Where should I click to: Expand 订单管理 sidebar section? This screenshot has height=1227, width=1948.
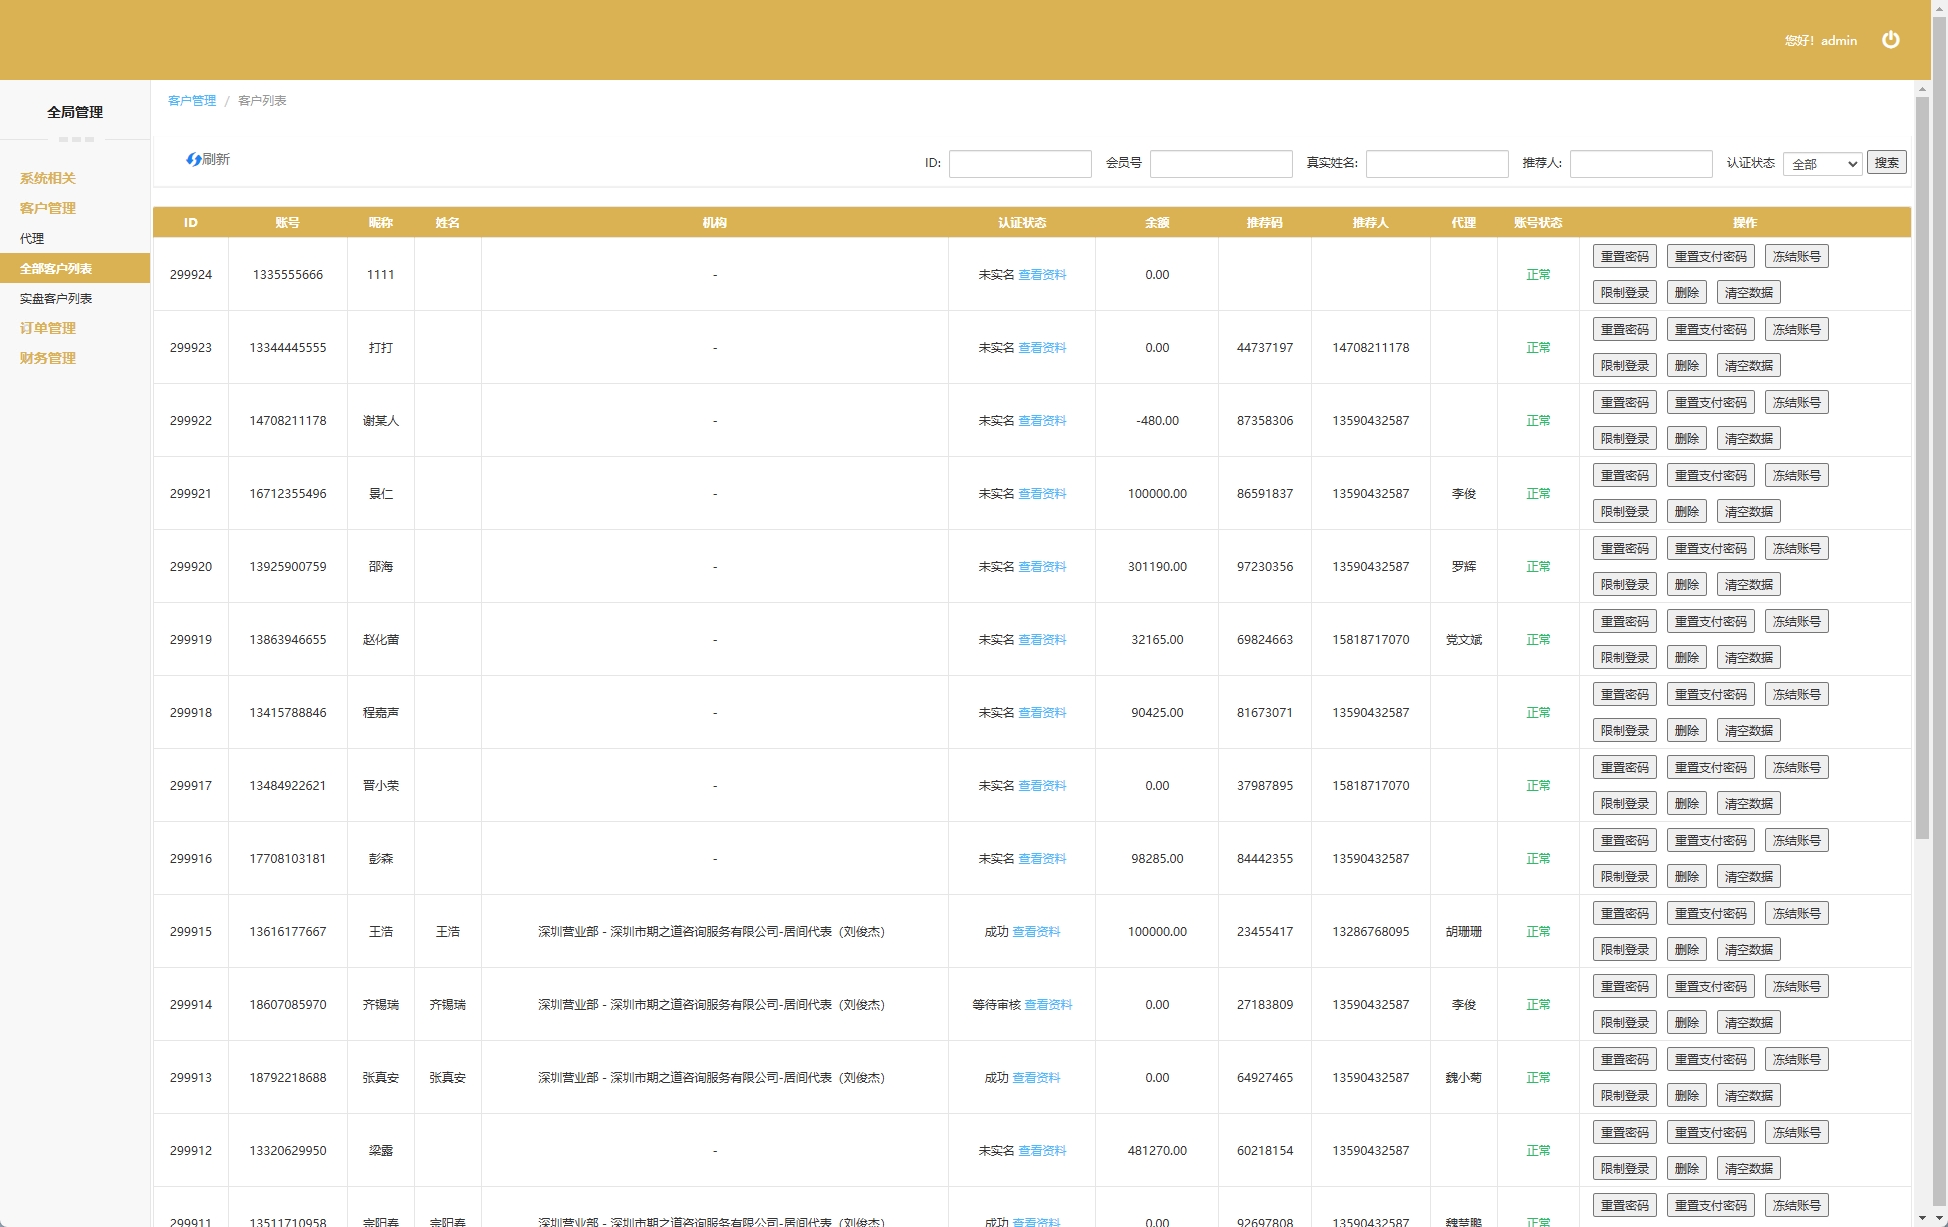click(x=48, y=328)
